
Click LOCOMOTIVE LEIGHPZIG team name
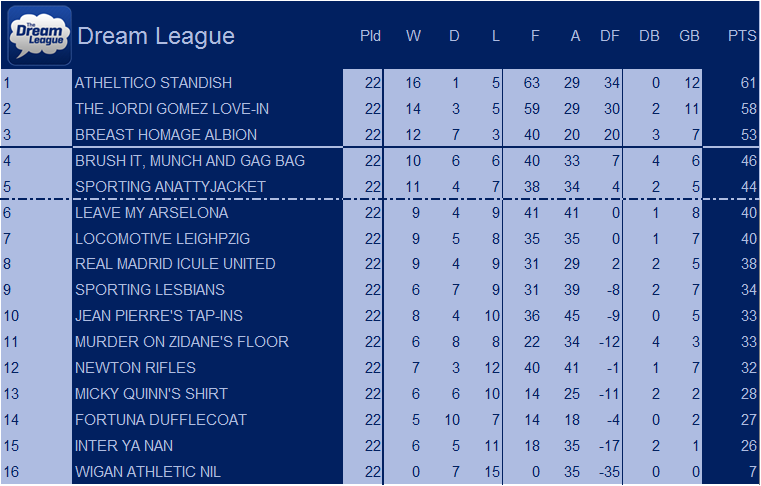(x=163, y=239)
